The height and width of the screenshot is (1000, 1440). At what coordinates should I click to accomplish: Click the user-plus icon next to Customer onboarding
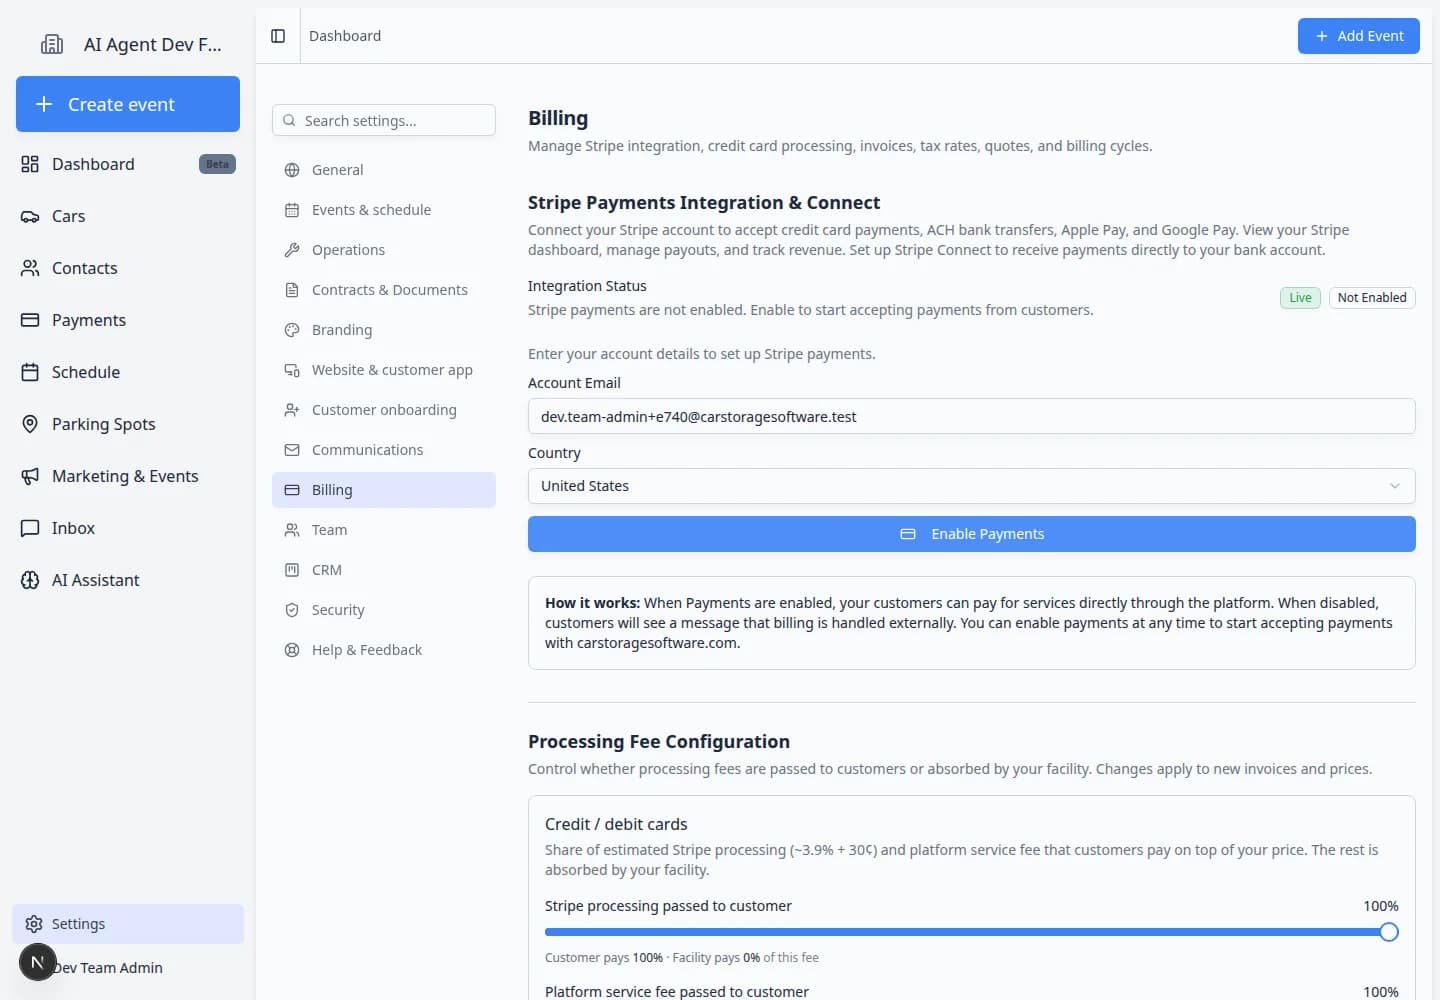[x=292, y=410]
